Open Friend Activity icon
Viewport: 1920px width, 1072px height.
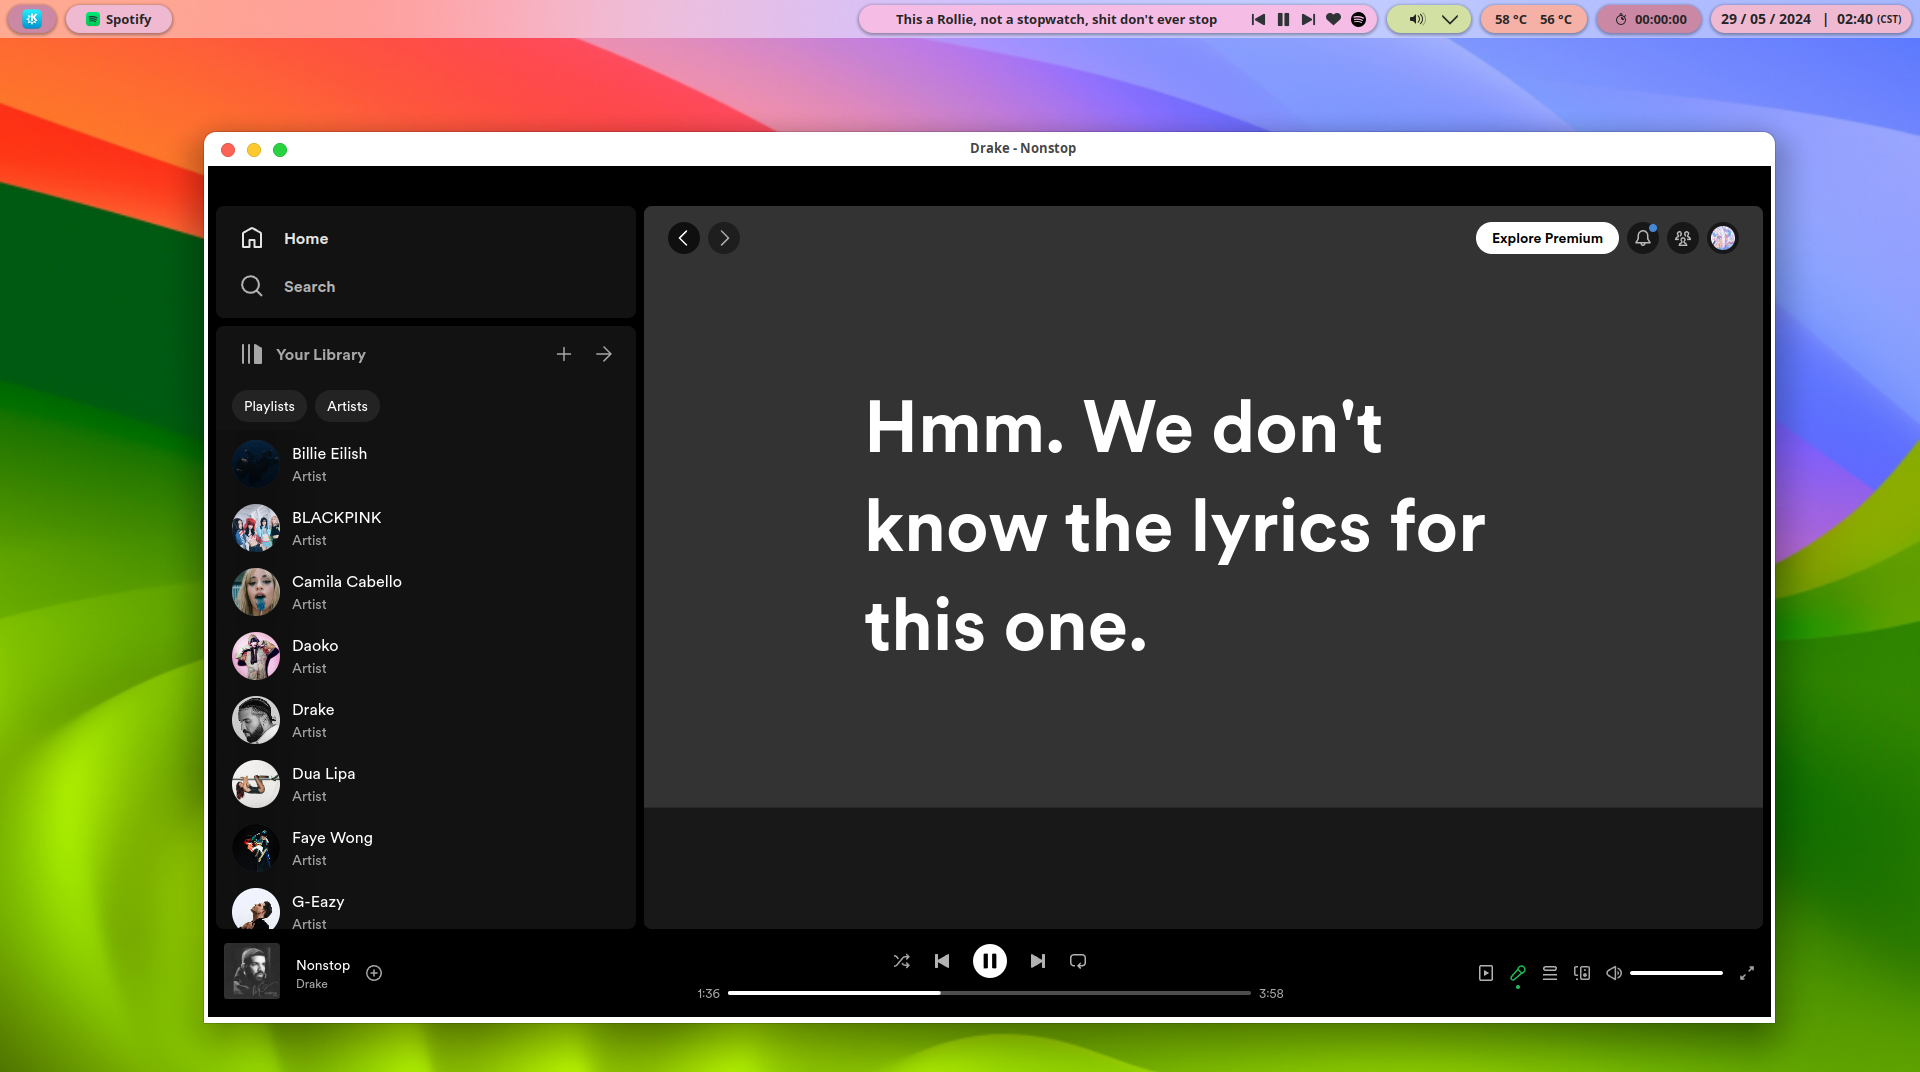tap(1683, 238)
